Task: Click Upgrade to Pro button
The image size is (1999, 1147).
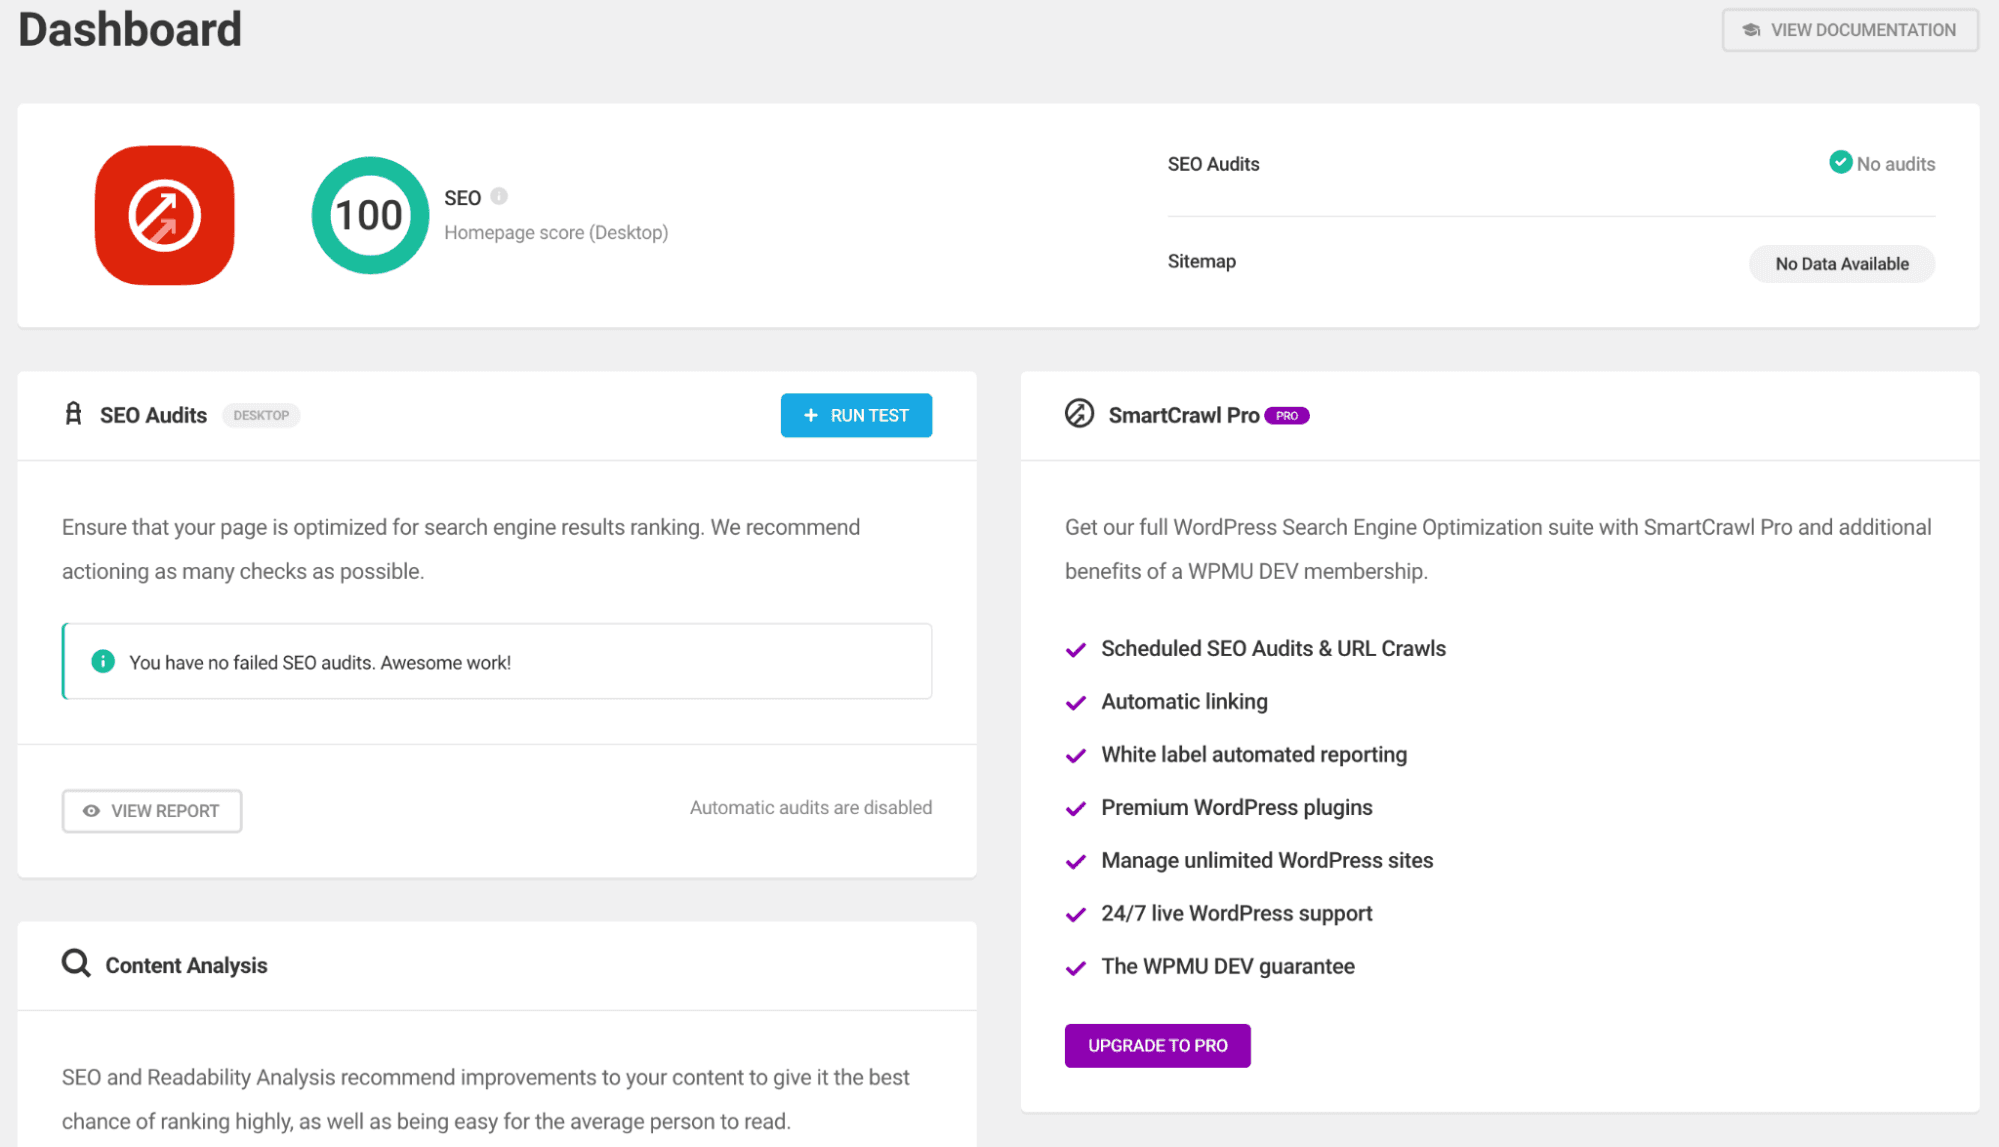Action: (x=1157, y=1045)
